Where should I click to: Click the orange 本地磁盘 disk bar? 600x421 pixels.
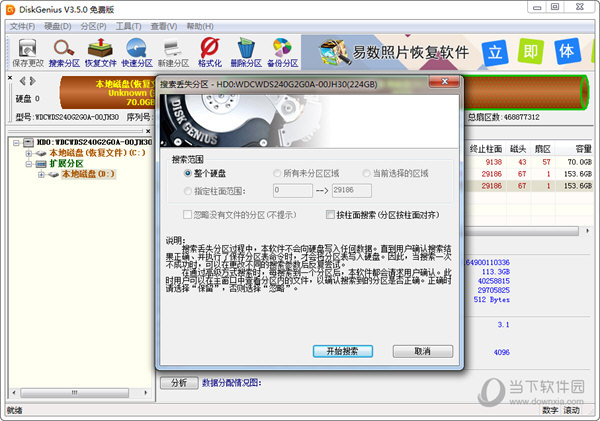coord(108,92)
